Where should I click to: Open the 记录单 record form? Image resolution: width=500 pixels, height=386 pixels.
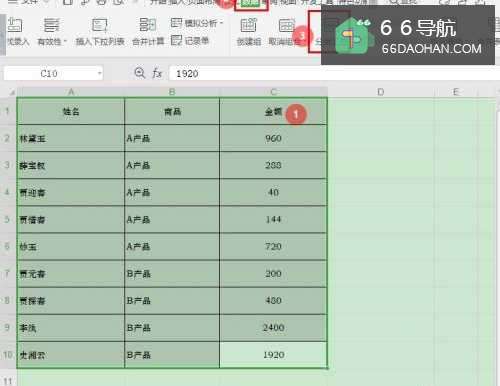[190, 41]
